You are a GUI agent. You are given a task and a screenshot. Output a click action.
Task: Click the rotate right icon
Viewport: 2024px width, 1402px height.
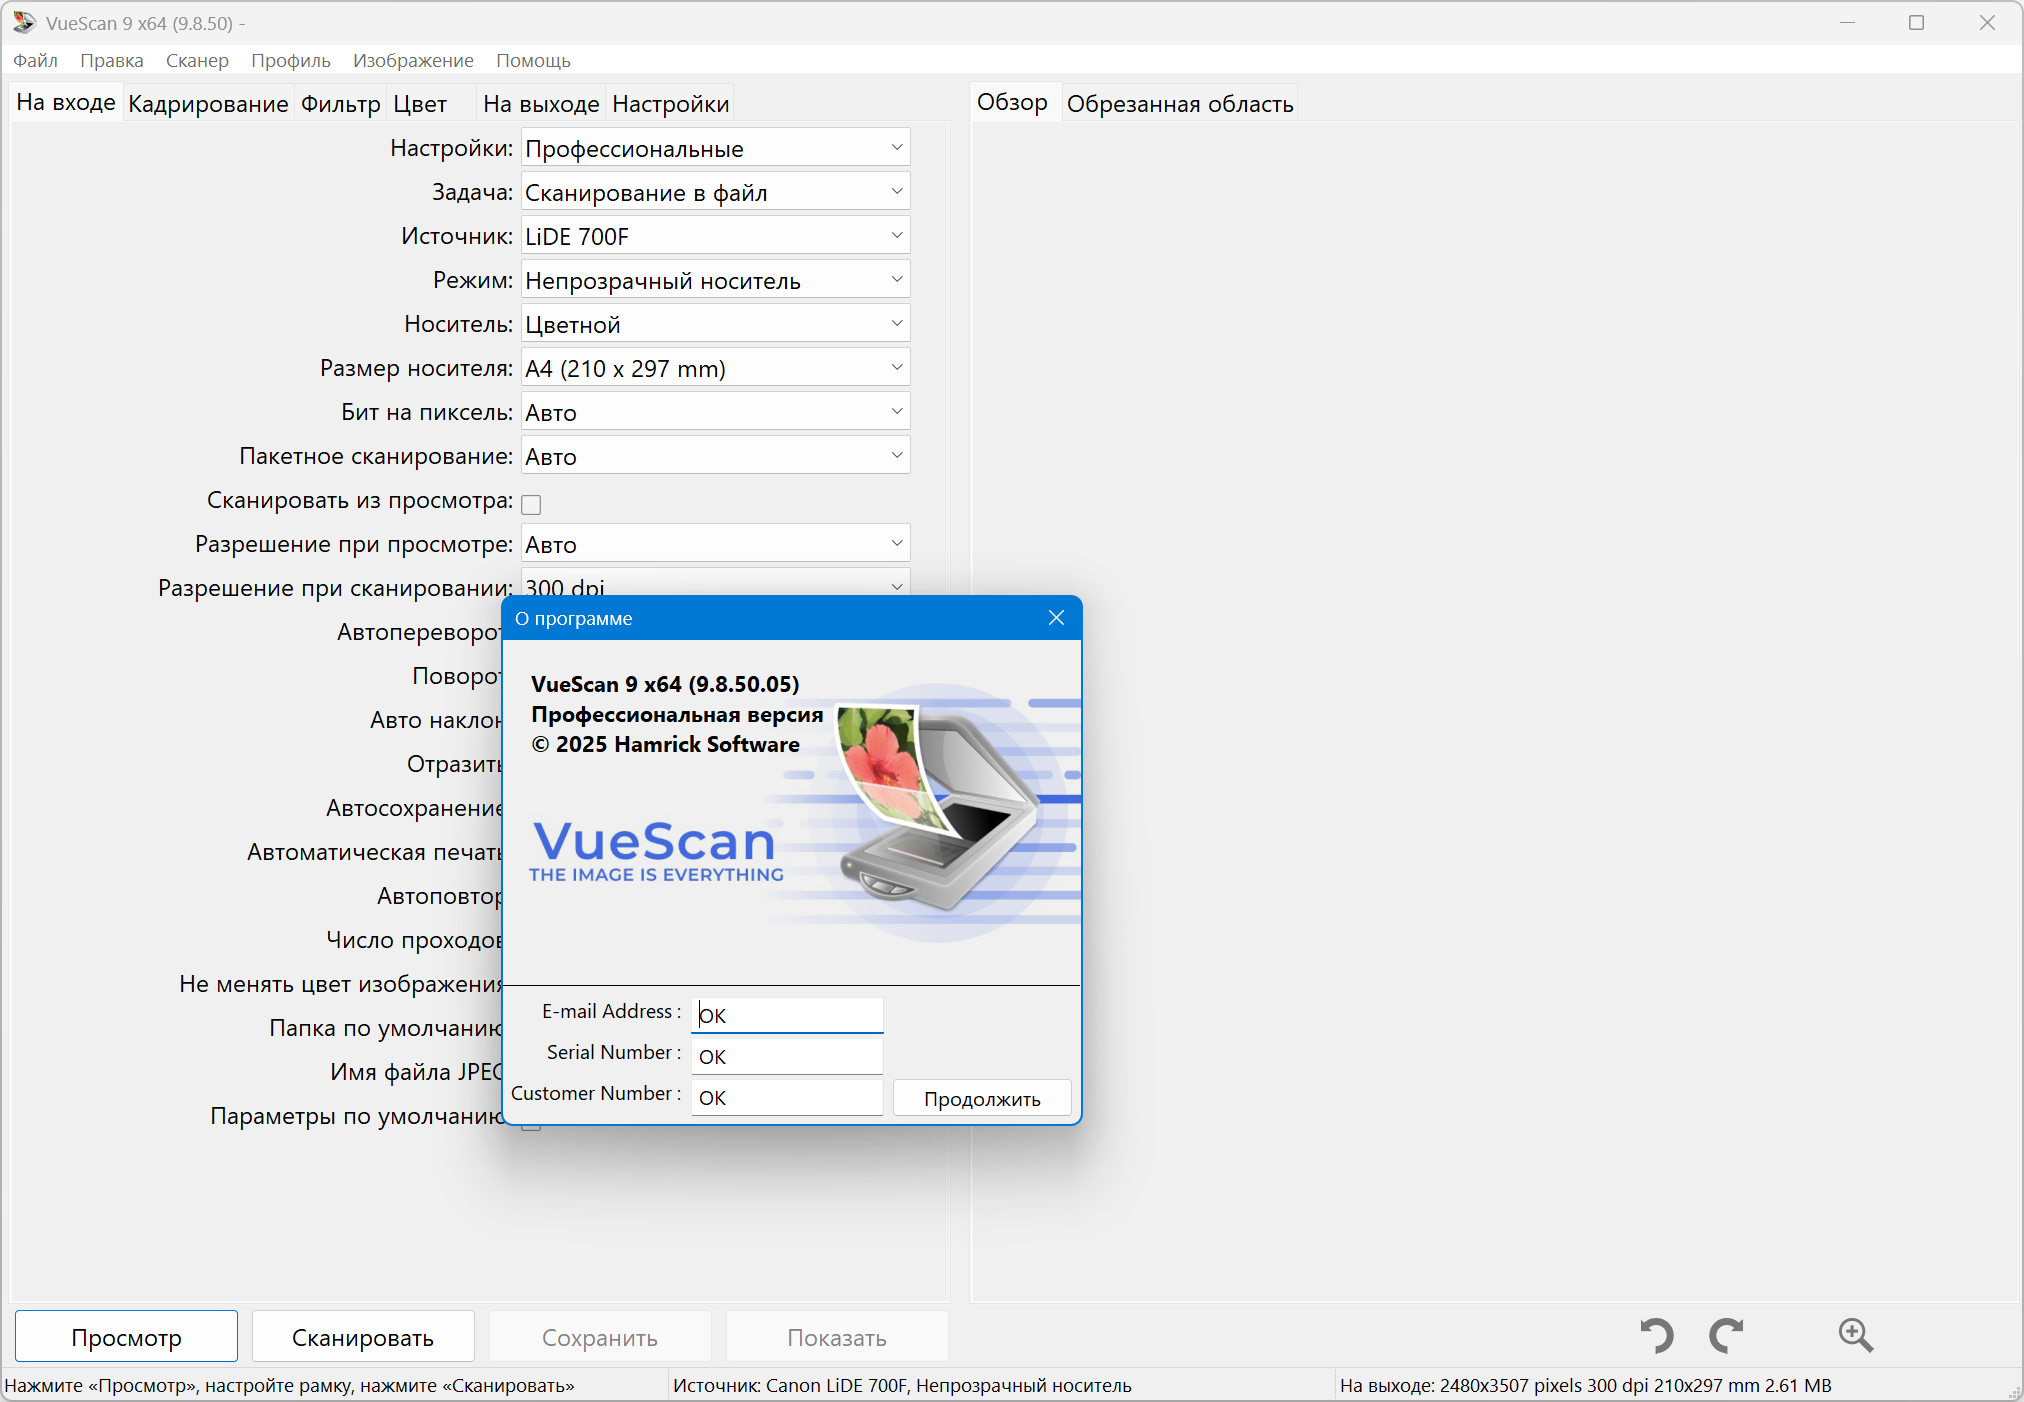[1726, 1336]
